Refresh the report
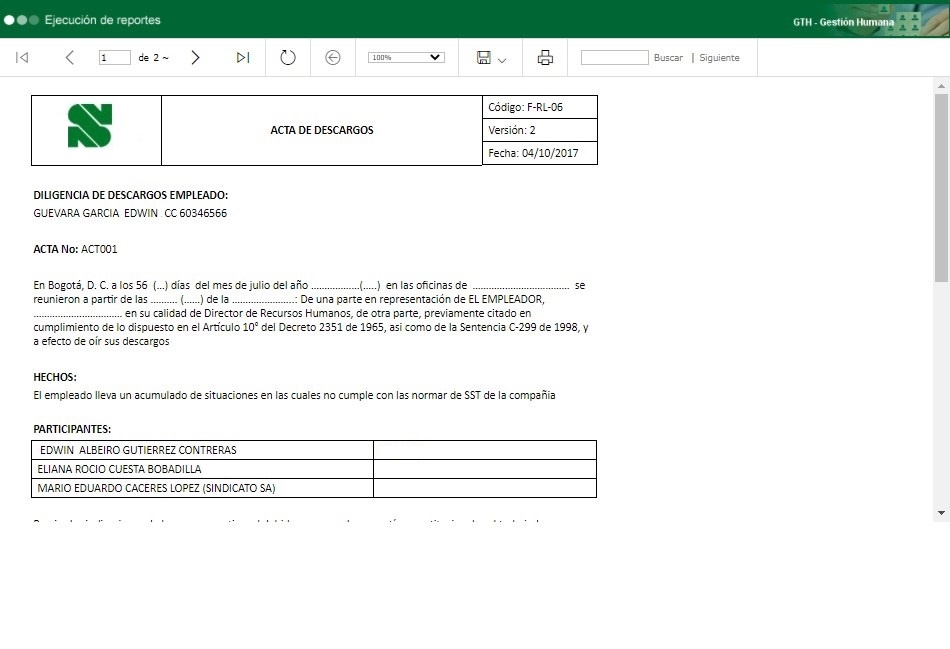The image size is (950, 649). 288,58
